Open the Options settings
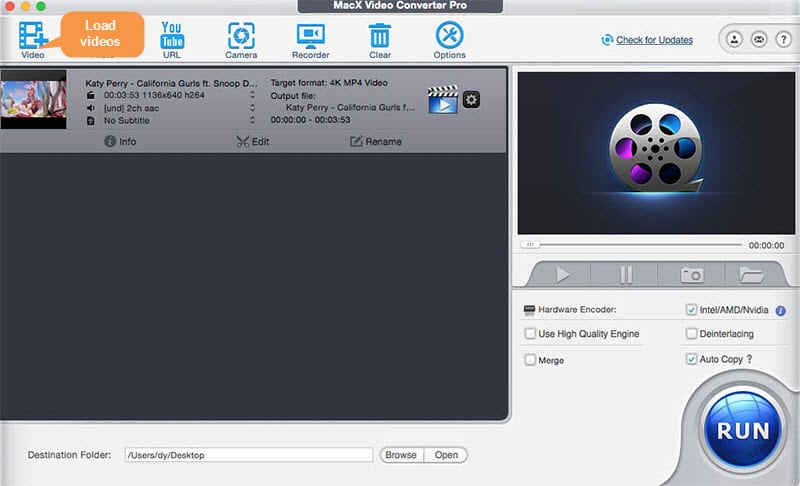This screenshot has height=486, width=800. coord(449,40)
